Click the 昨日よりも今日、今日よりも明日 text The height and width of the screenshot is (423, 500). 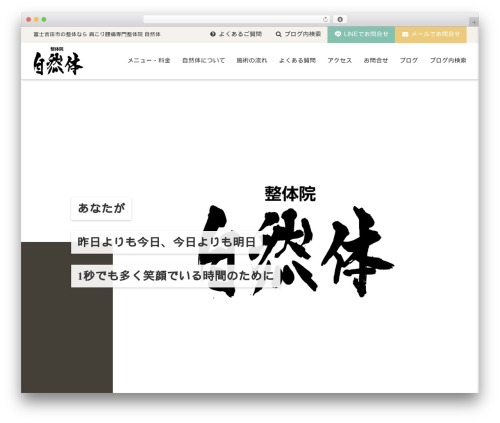(166, 242)
